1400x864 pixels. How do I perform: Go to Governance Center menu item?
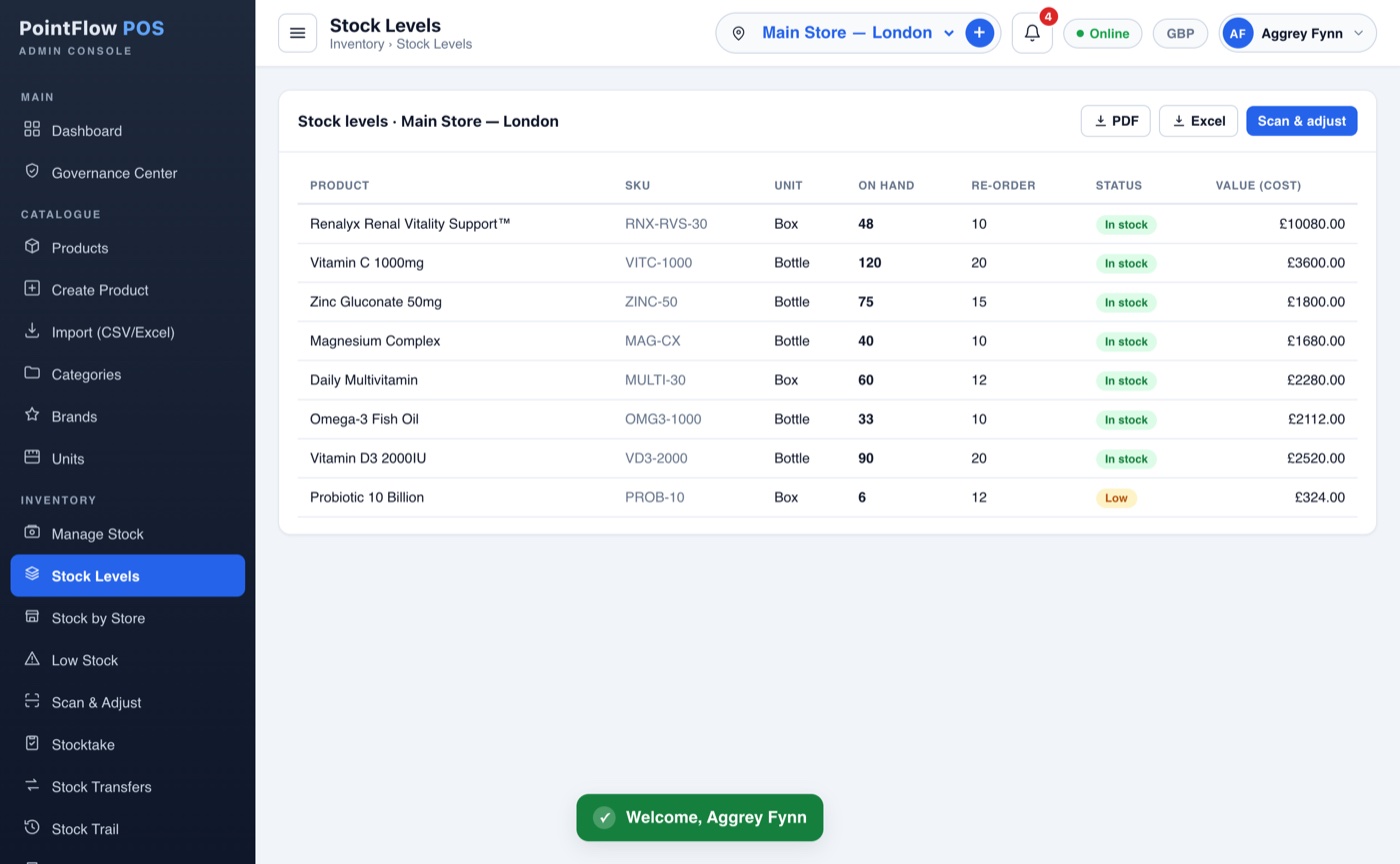pos(128,172)
